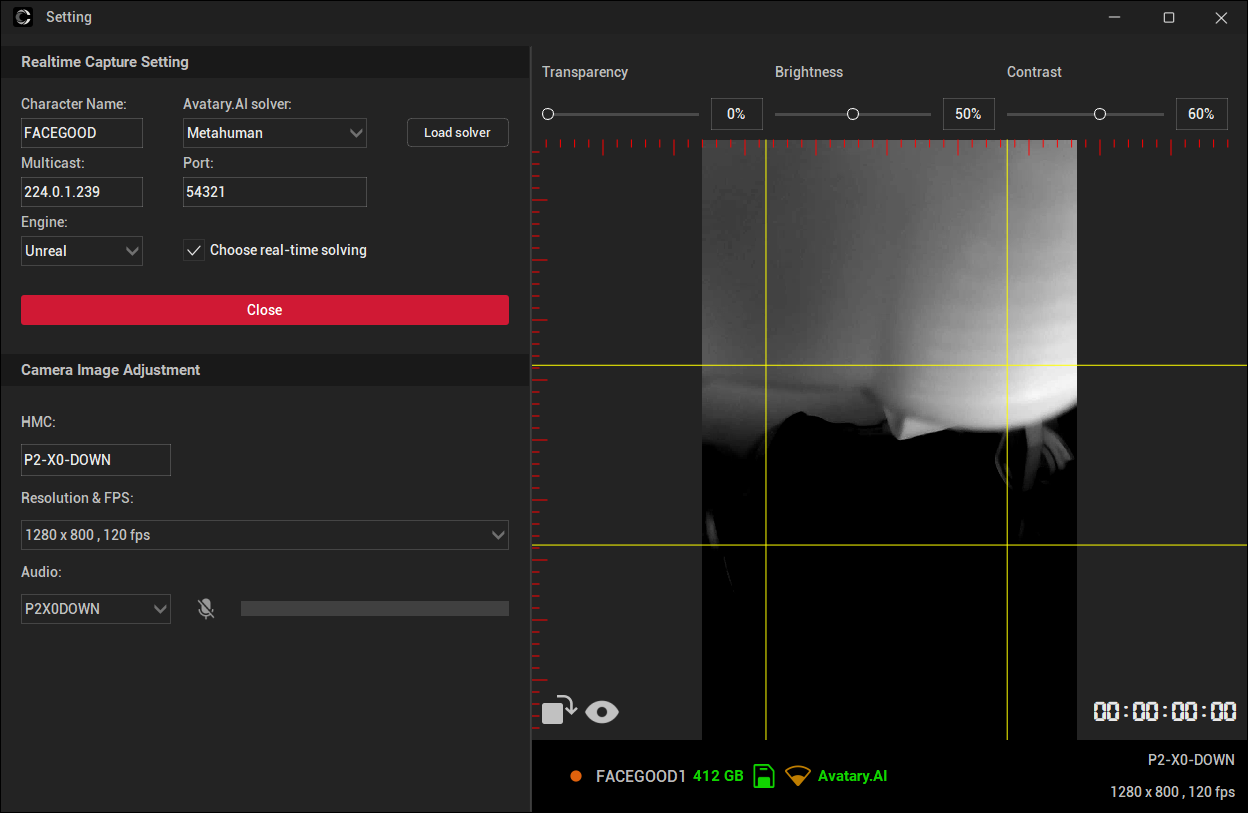Expand the Resolution & FPS dropdown
Screen dimensions: 1248x813
point(265,535)
